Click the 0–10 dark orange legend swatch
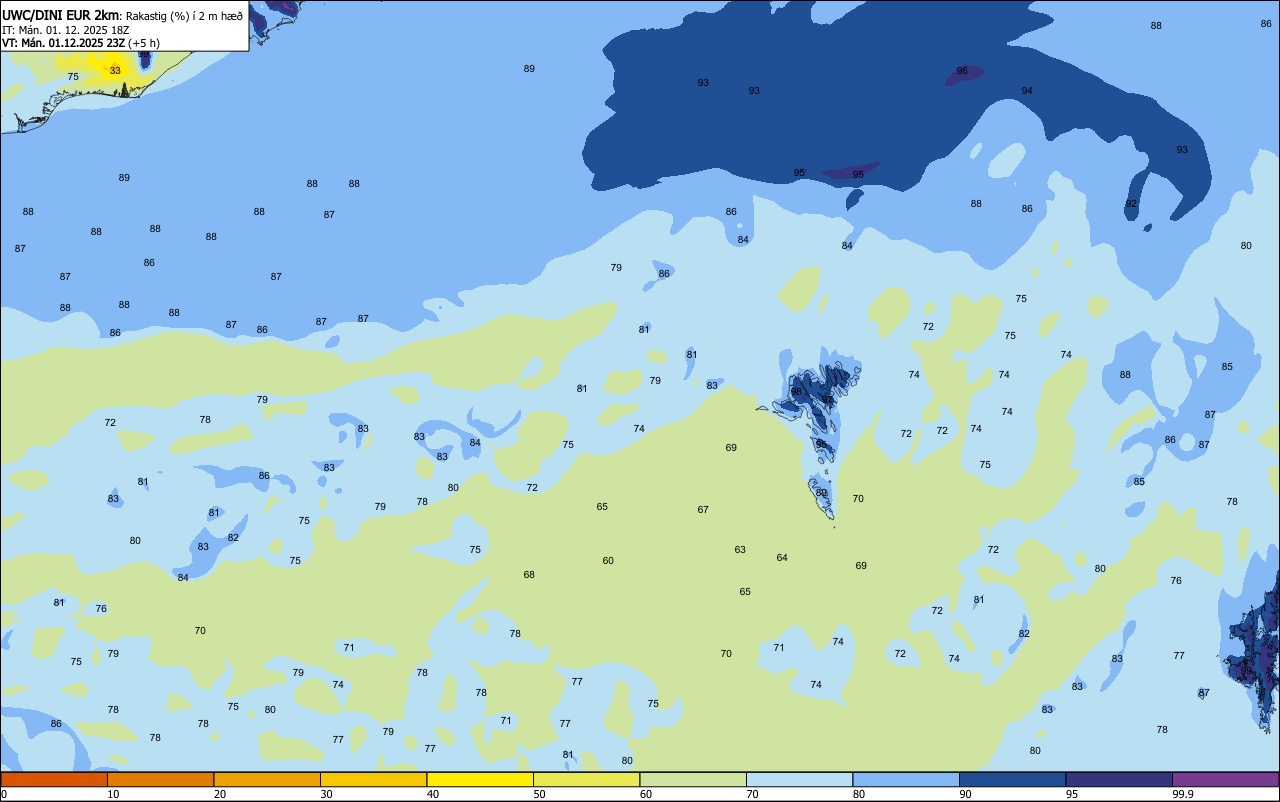The height and width of the screenshot is (802, 1280). click(x=54, y=779)
